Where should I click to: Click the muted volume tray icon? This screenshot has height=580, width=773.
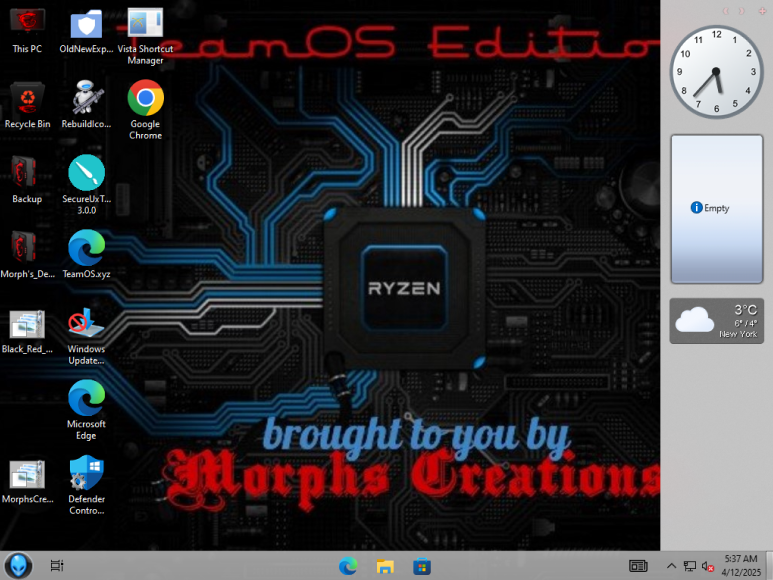coord(708,567)
